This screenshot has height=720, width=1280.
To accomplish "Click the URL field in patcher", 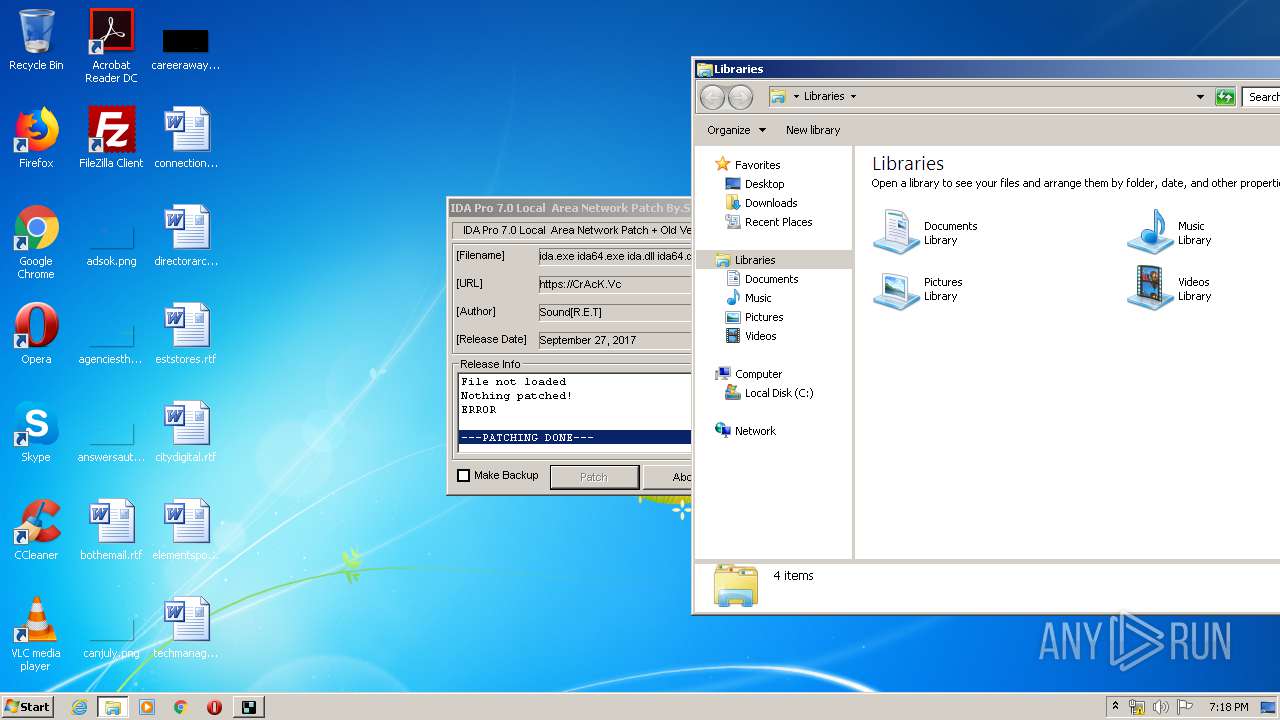I will [614, 284].
